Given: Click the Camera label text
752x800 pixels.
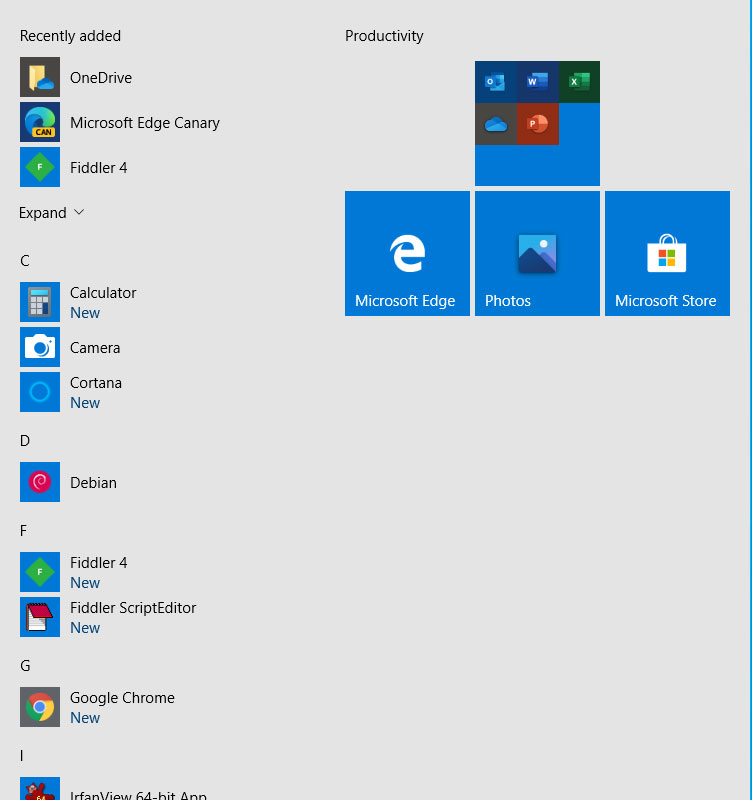Looking at the screenshot, I should pyautogui.click(x=95, y=348).
